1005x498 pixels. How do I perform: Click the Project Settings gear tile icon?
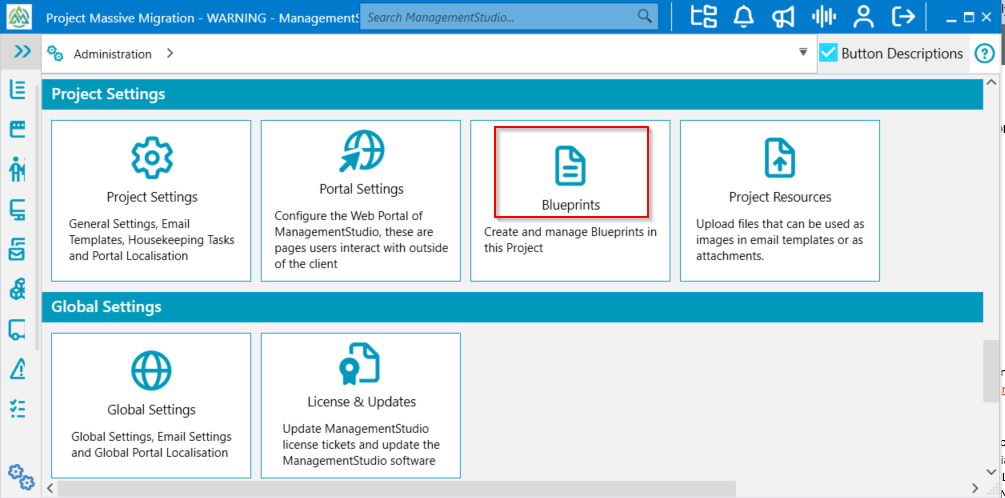(151, 158)
